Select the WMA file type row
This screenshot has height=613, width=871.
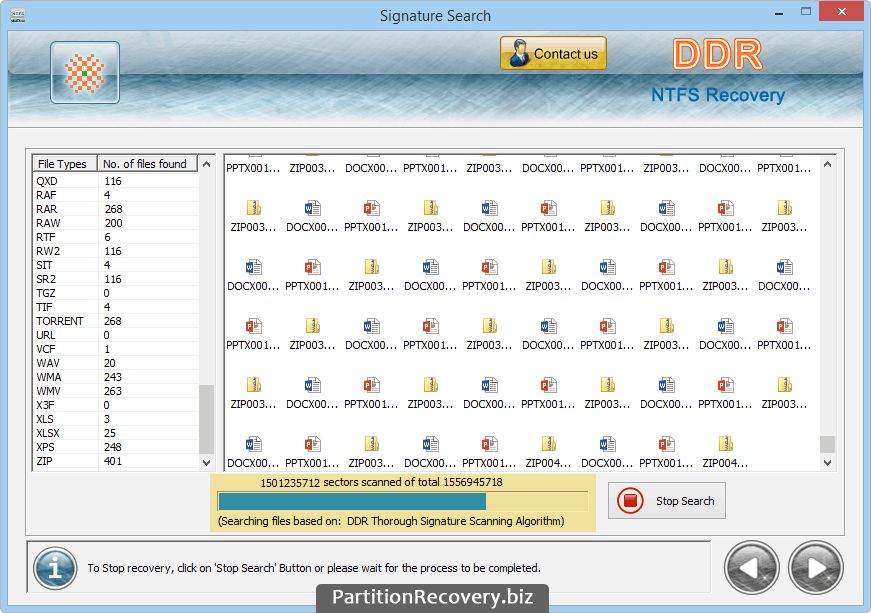[x=116, y=377]
